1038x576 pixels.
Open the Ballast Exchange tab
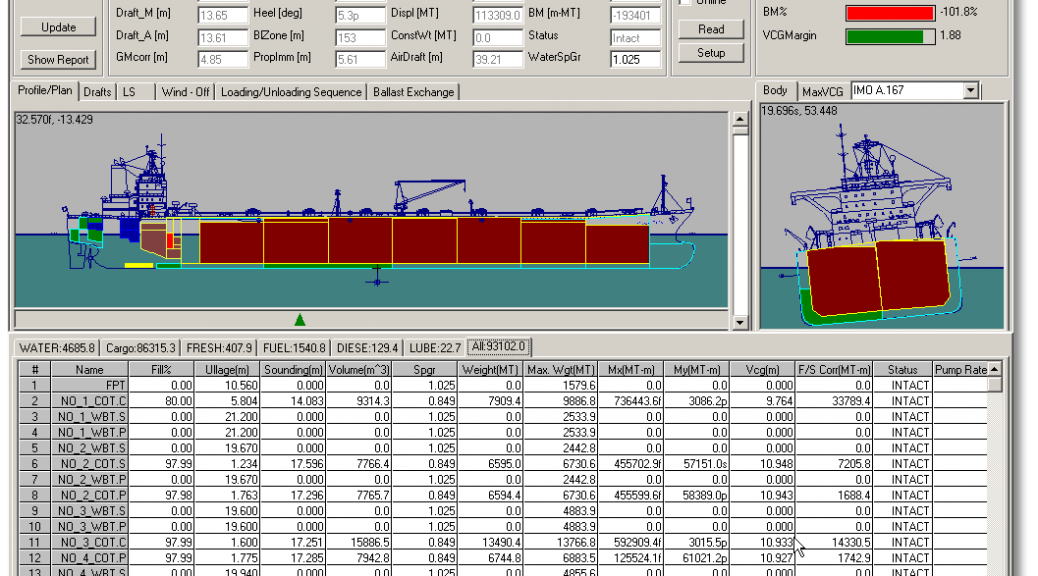[414, 92]
